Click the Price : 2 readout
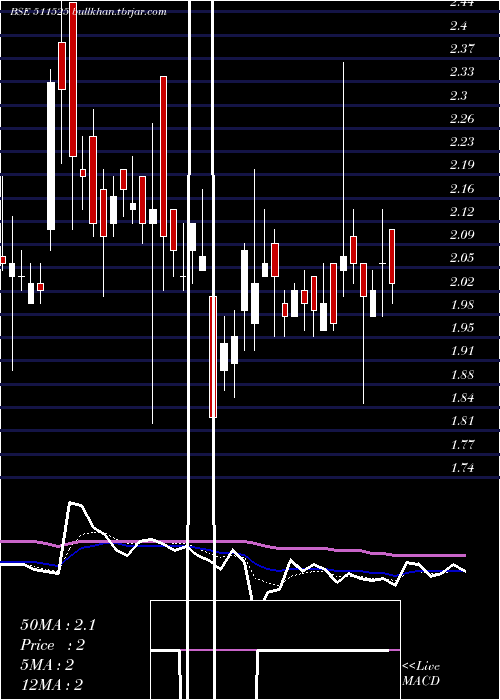The width and height of the screenshot is (500, 700). pos(53,645)
